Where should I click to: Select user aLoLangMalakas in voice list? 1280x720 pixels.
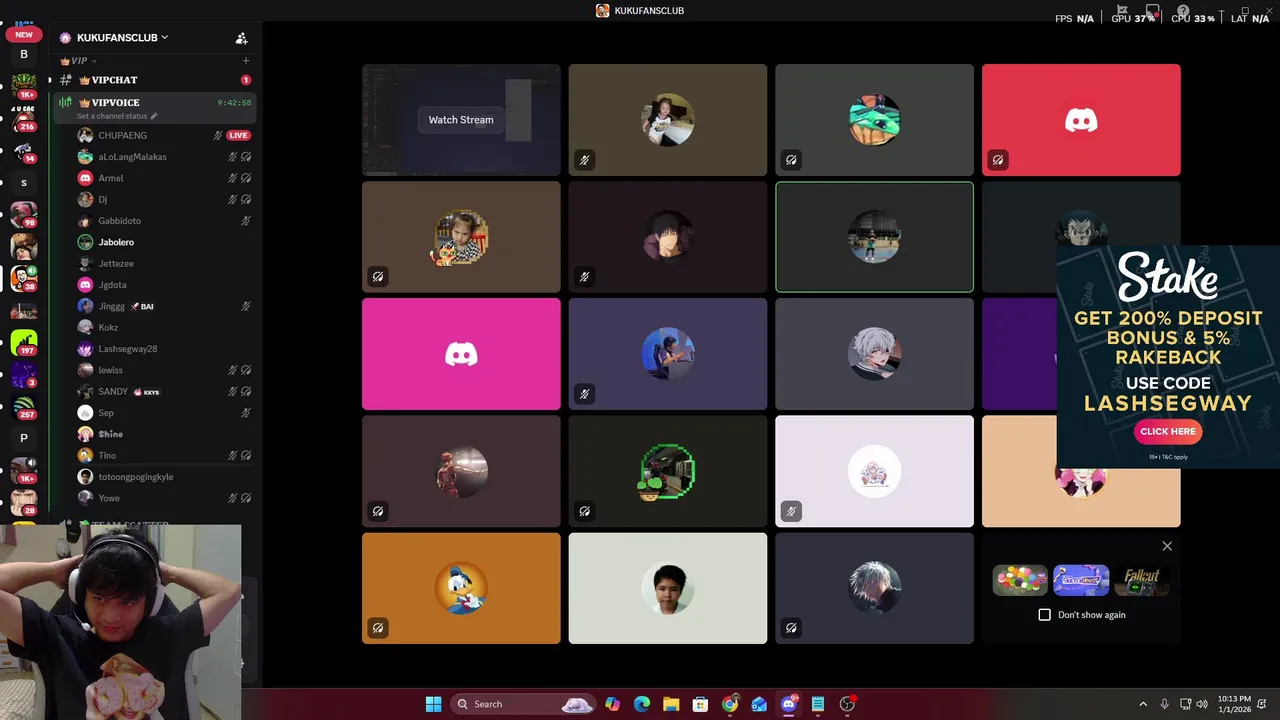pyautogui.click(x=164, y=157)
